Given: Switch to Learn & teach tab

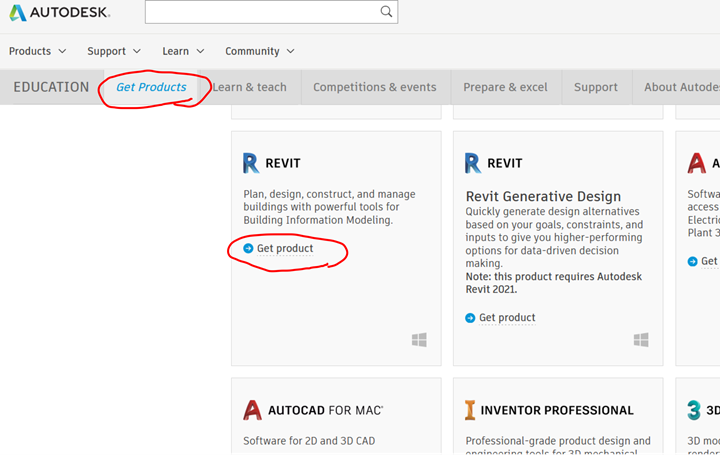Looking at the screenshot, I should [x=249, y=87].
